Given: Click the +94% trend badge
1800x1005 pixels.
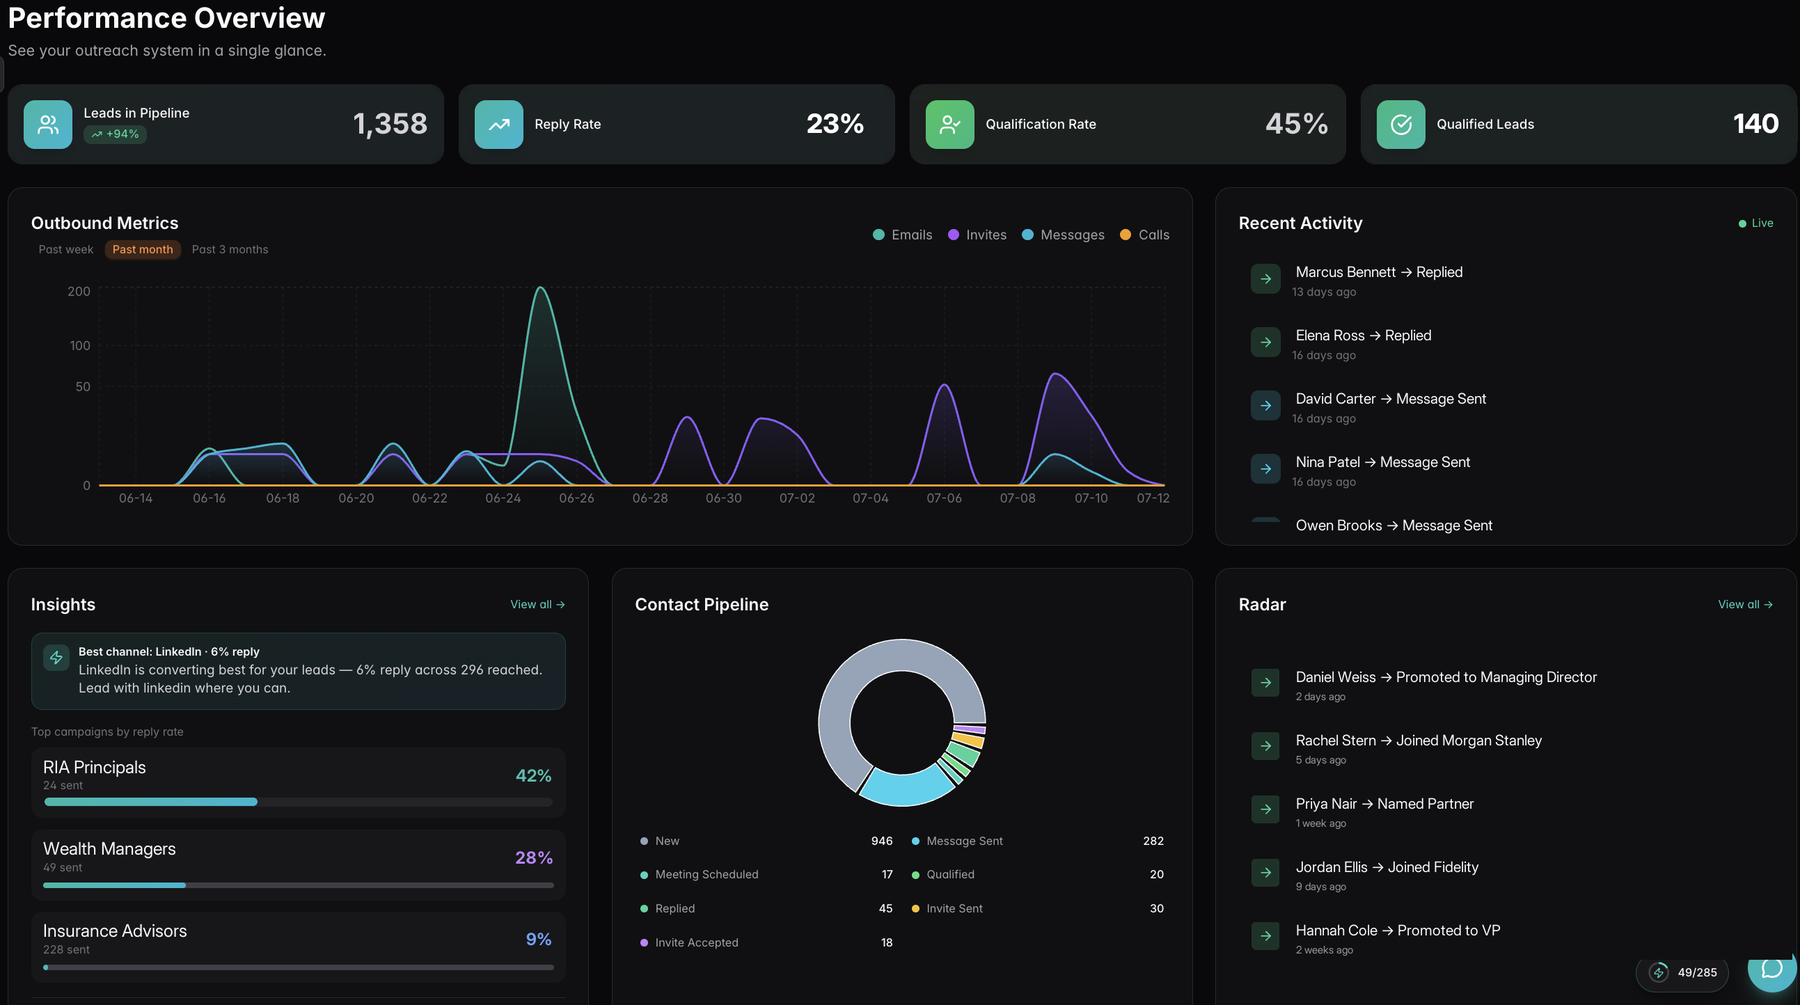Looking at the screenshot, I should point(115,134).
